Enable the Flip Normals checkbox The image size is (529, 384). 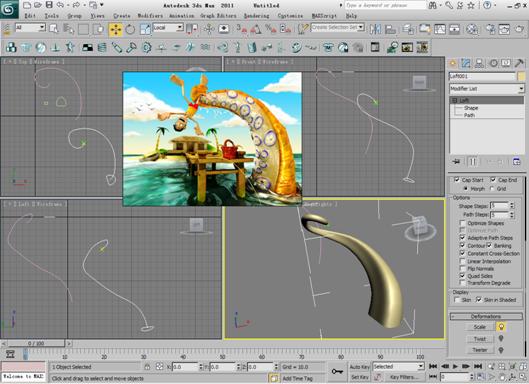[463, 269]
